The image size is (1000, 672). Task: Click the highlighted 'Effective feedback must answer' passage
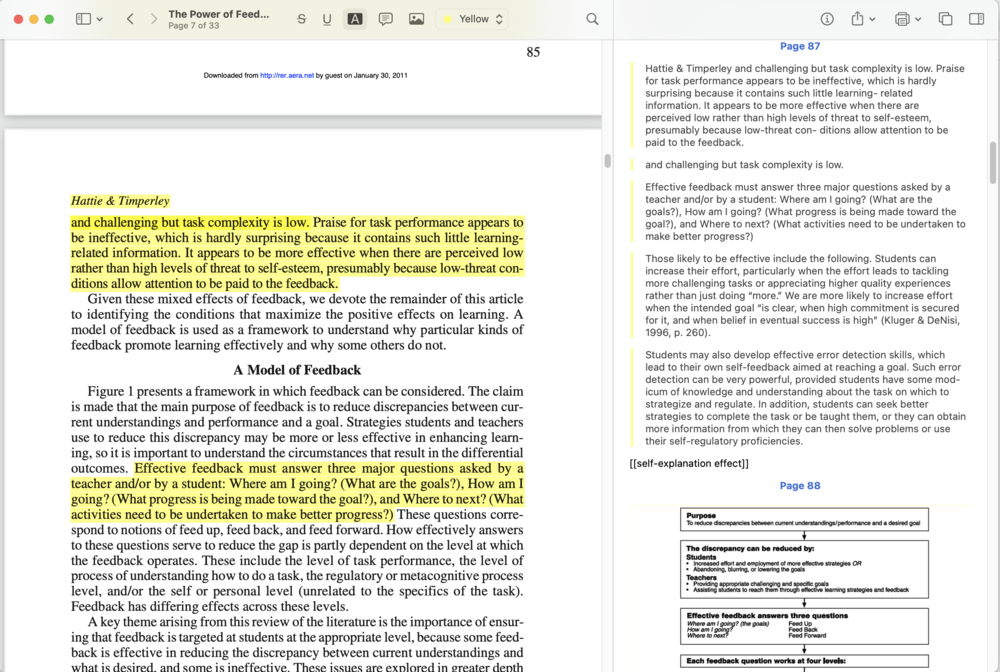coord(297,492)
